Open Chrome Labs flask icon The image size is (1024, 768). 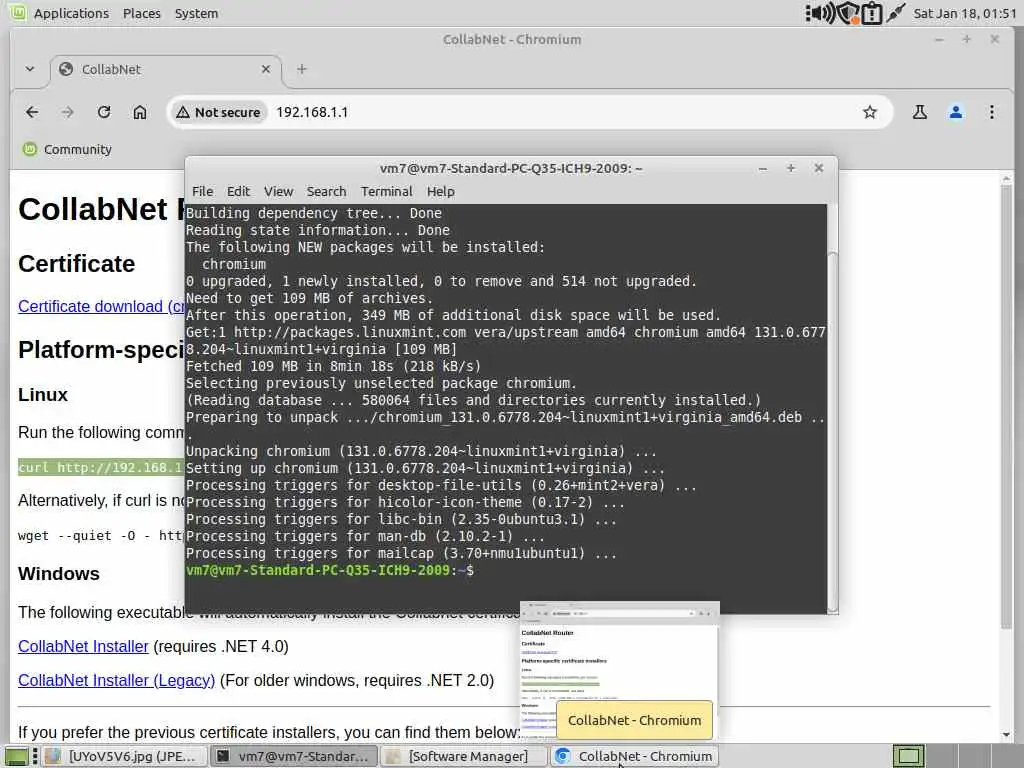(x=920, y=112)
